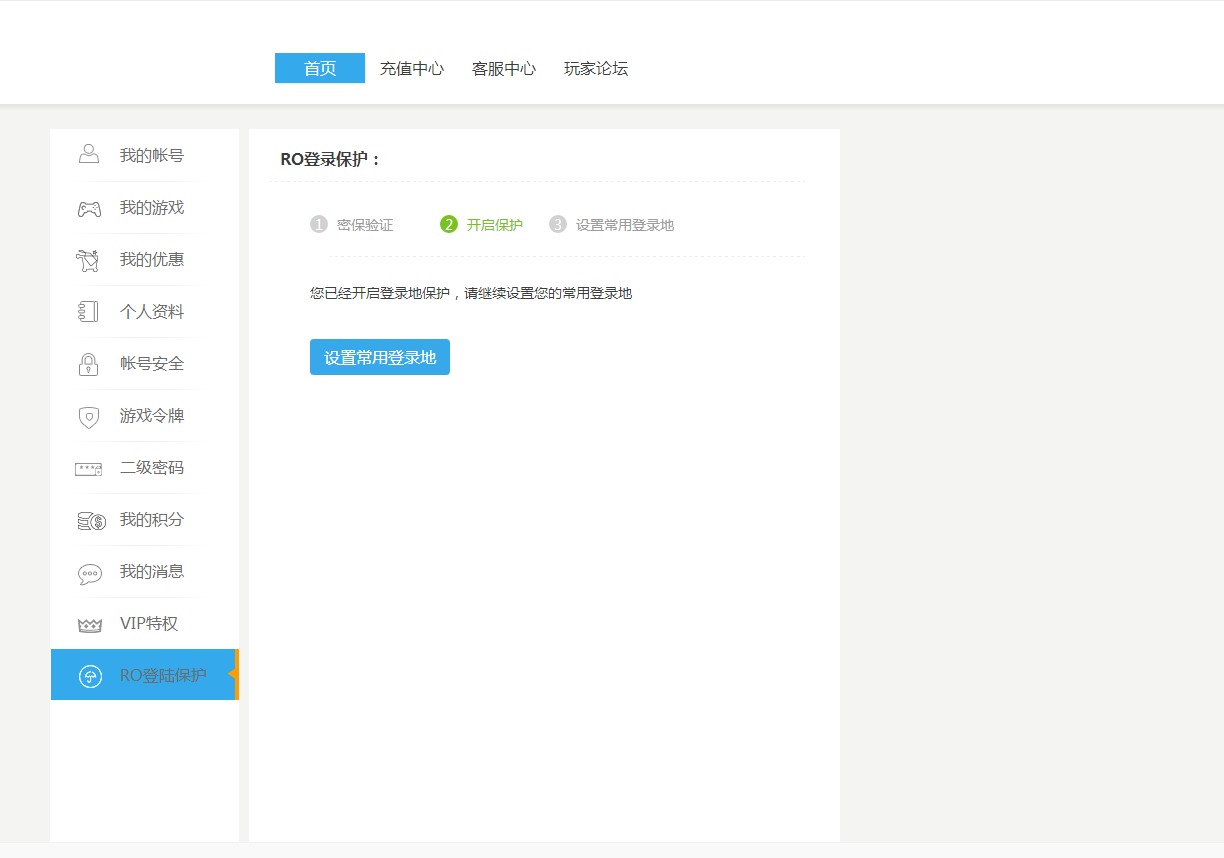
Task: Select VIP特权 sidebar label
Action: [149, 623]
